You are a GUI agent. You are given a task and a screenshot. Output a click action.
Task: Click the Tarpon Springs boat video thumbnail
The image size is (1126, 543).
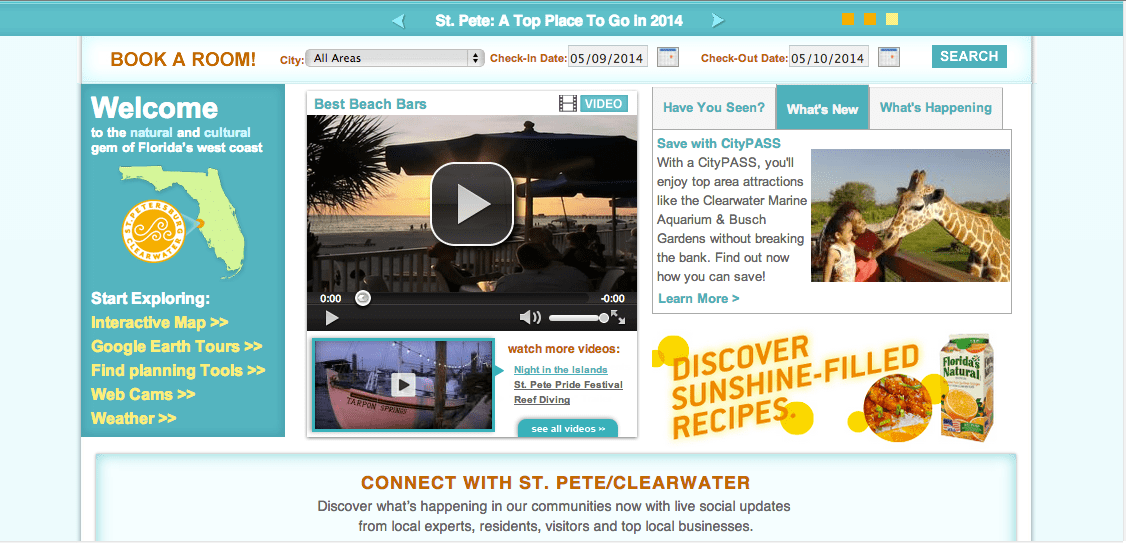(404, 385)
